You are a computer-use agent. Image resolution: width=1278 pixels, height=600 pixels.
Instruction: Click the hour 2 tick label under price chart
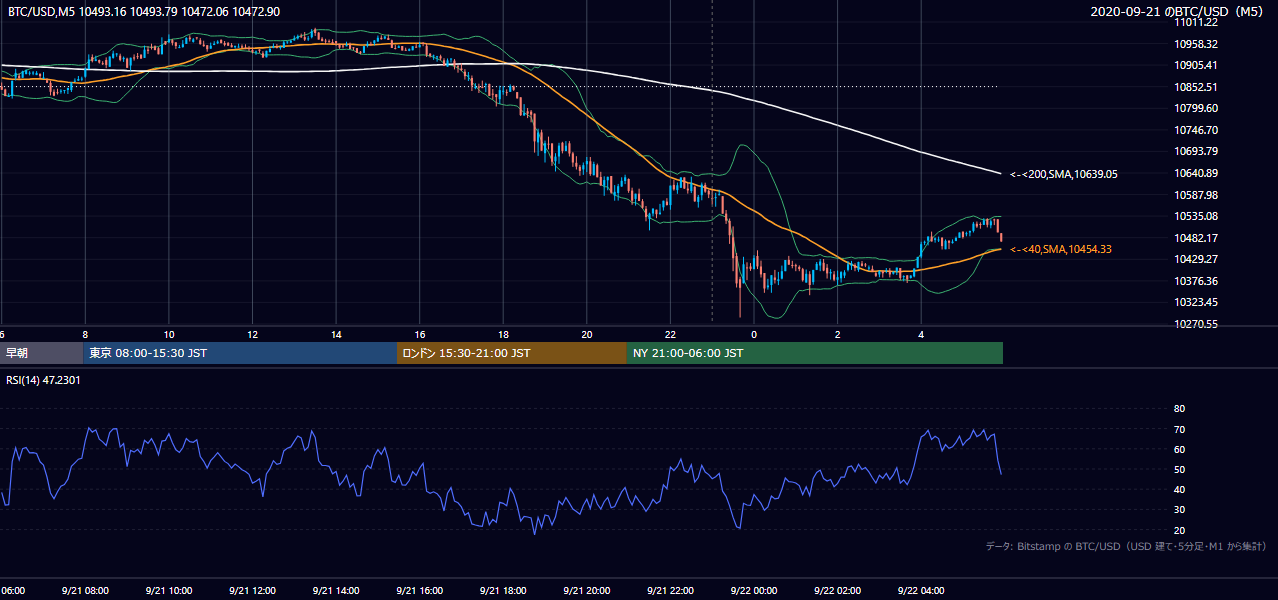coord(838,334)
